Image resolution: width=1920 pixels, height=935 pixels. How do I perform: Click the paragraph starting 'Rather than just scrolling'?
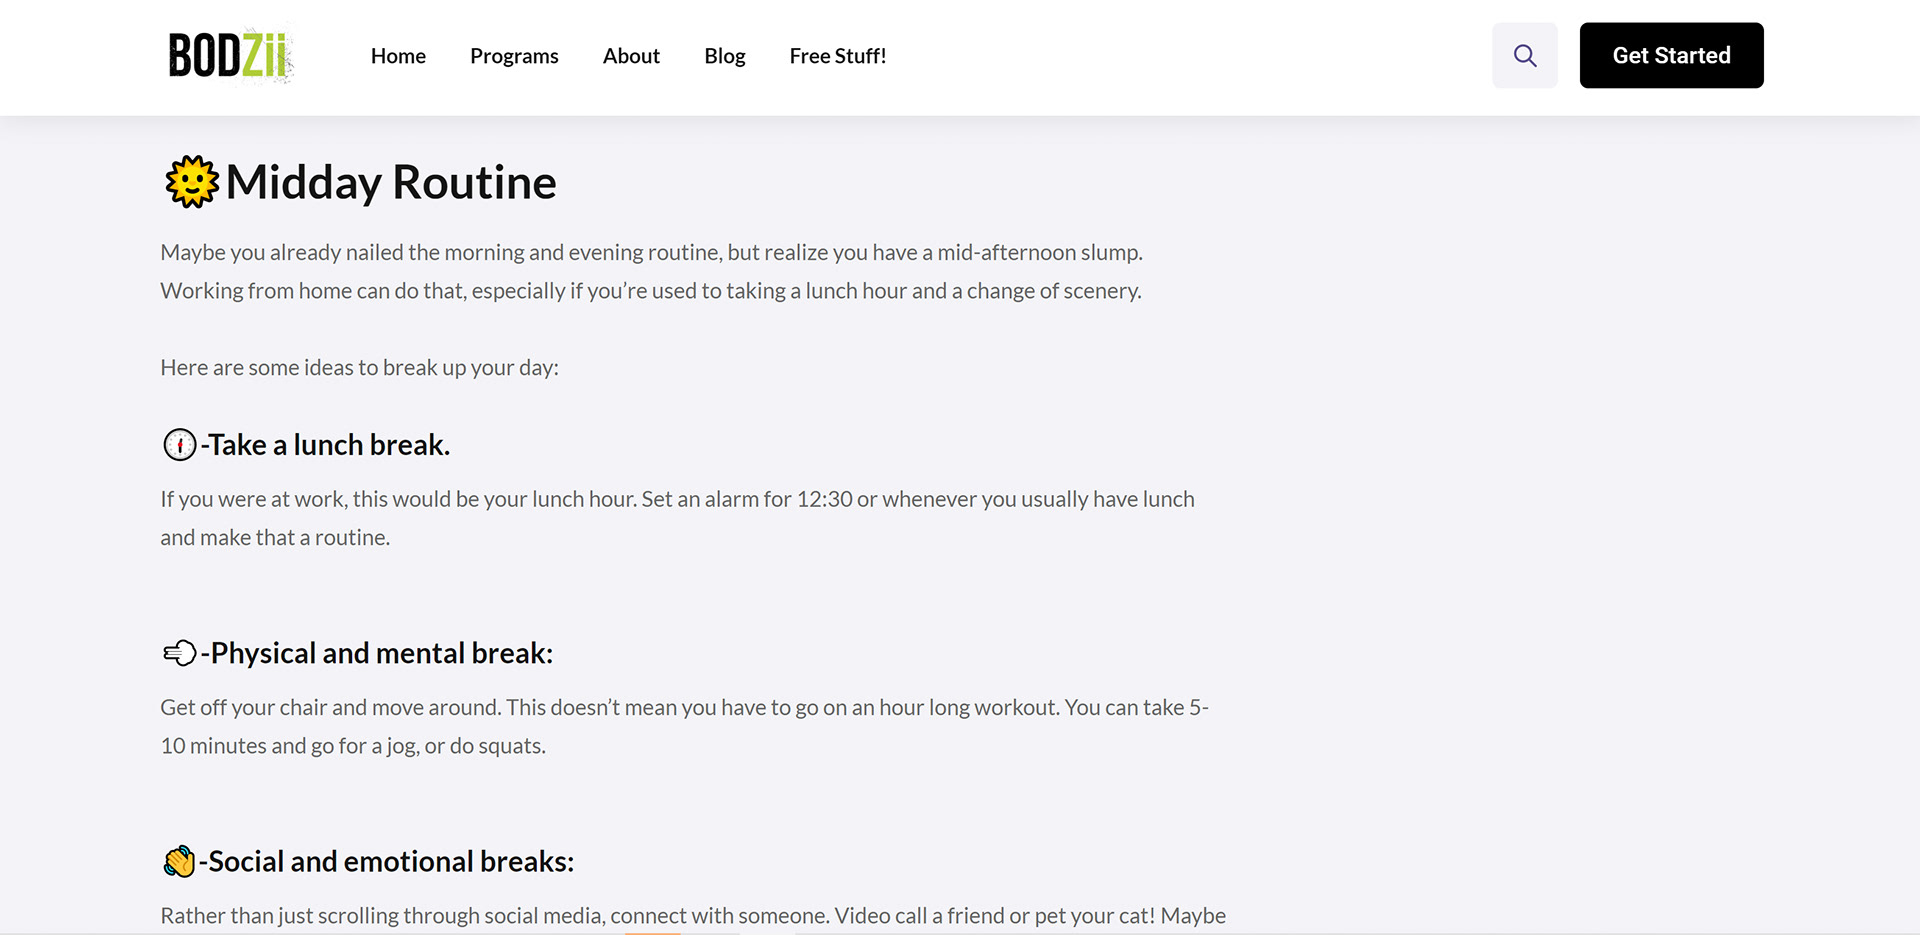point(693,915)
